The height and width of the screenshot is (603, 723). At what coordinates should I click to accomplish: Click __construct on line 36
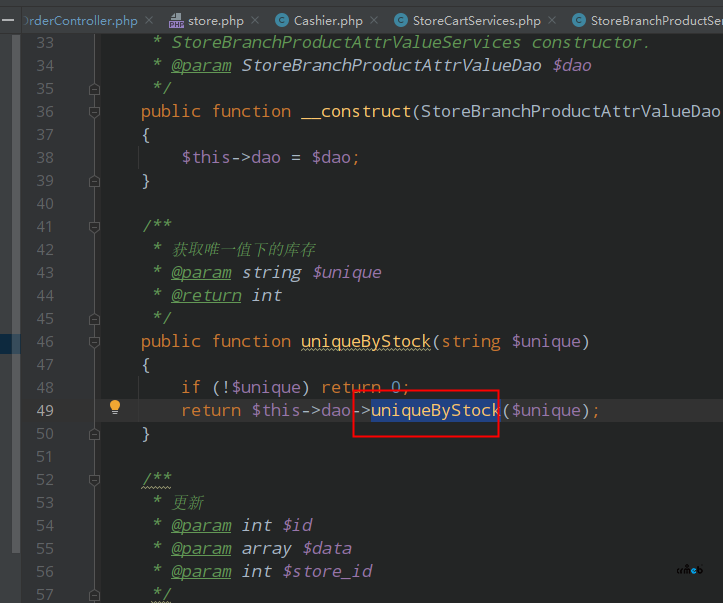356,112
